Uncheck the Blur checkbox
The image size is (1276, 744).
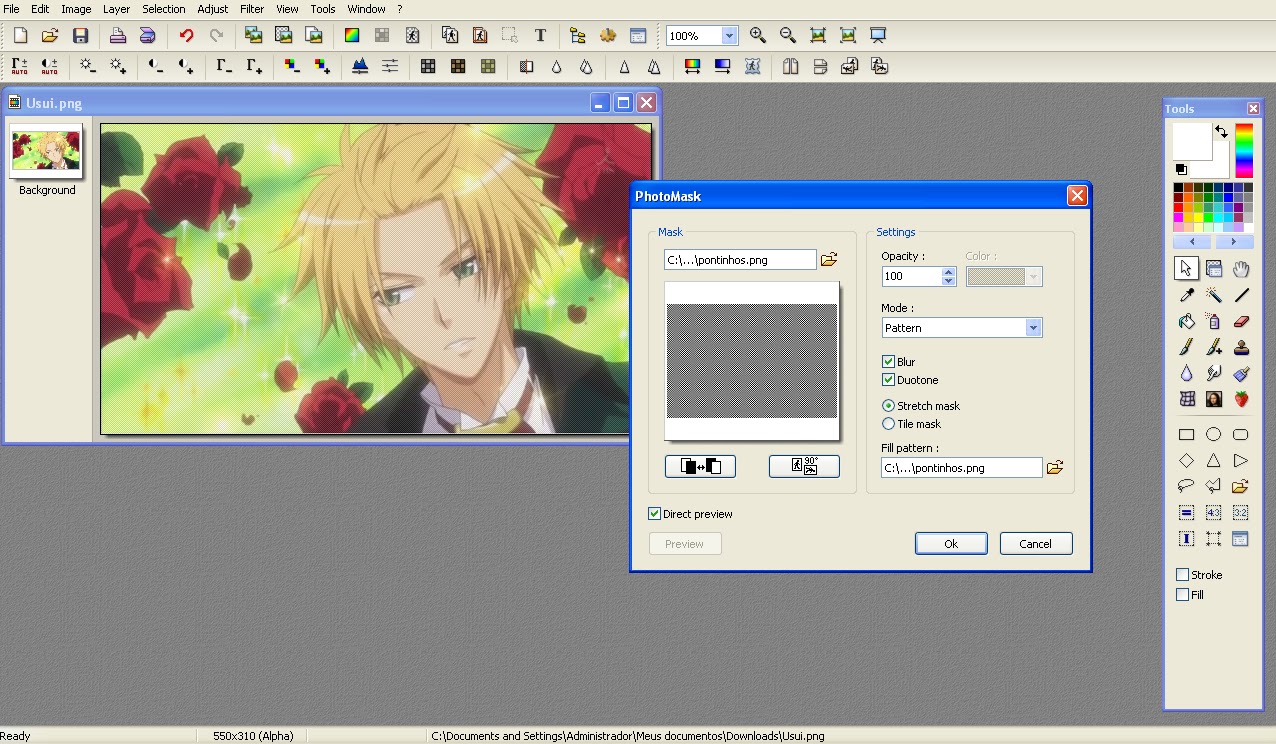click(x=888, y=362)
